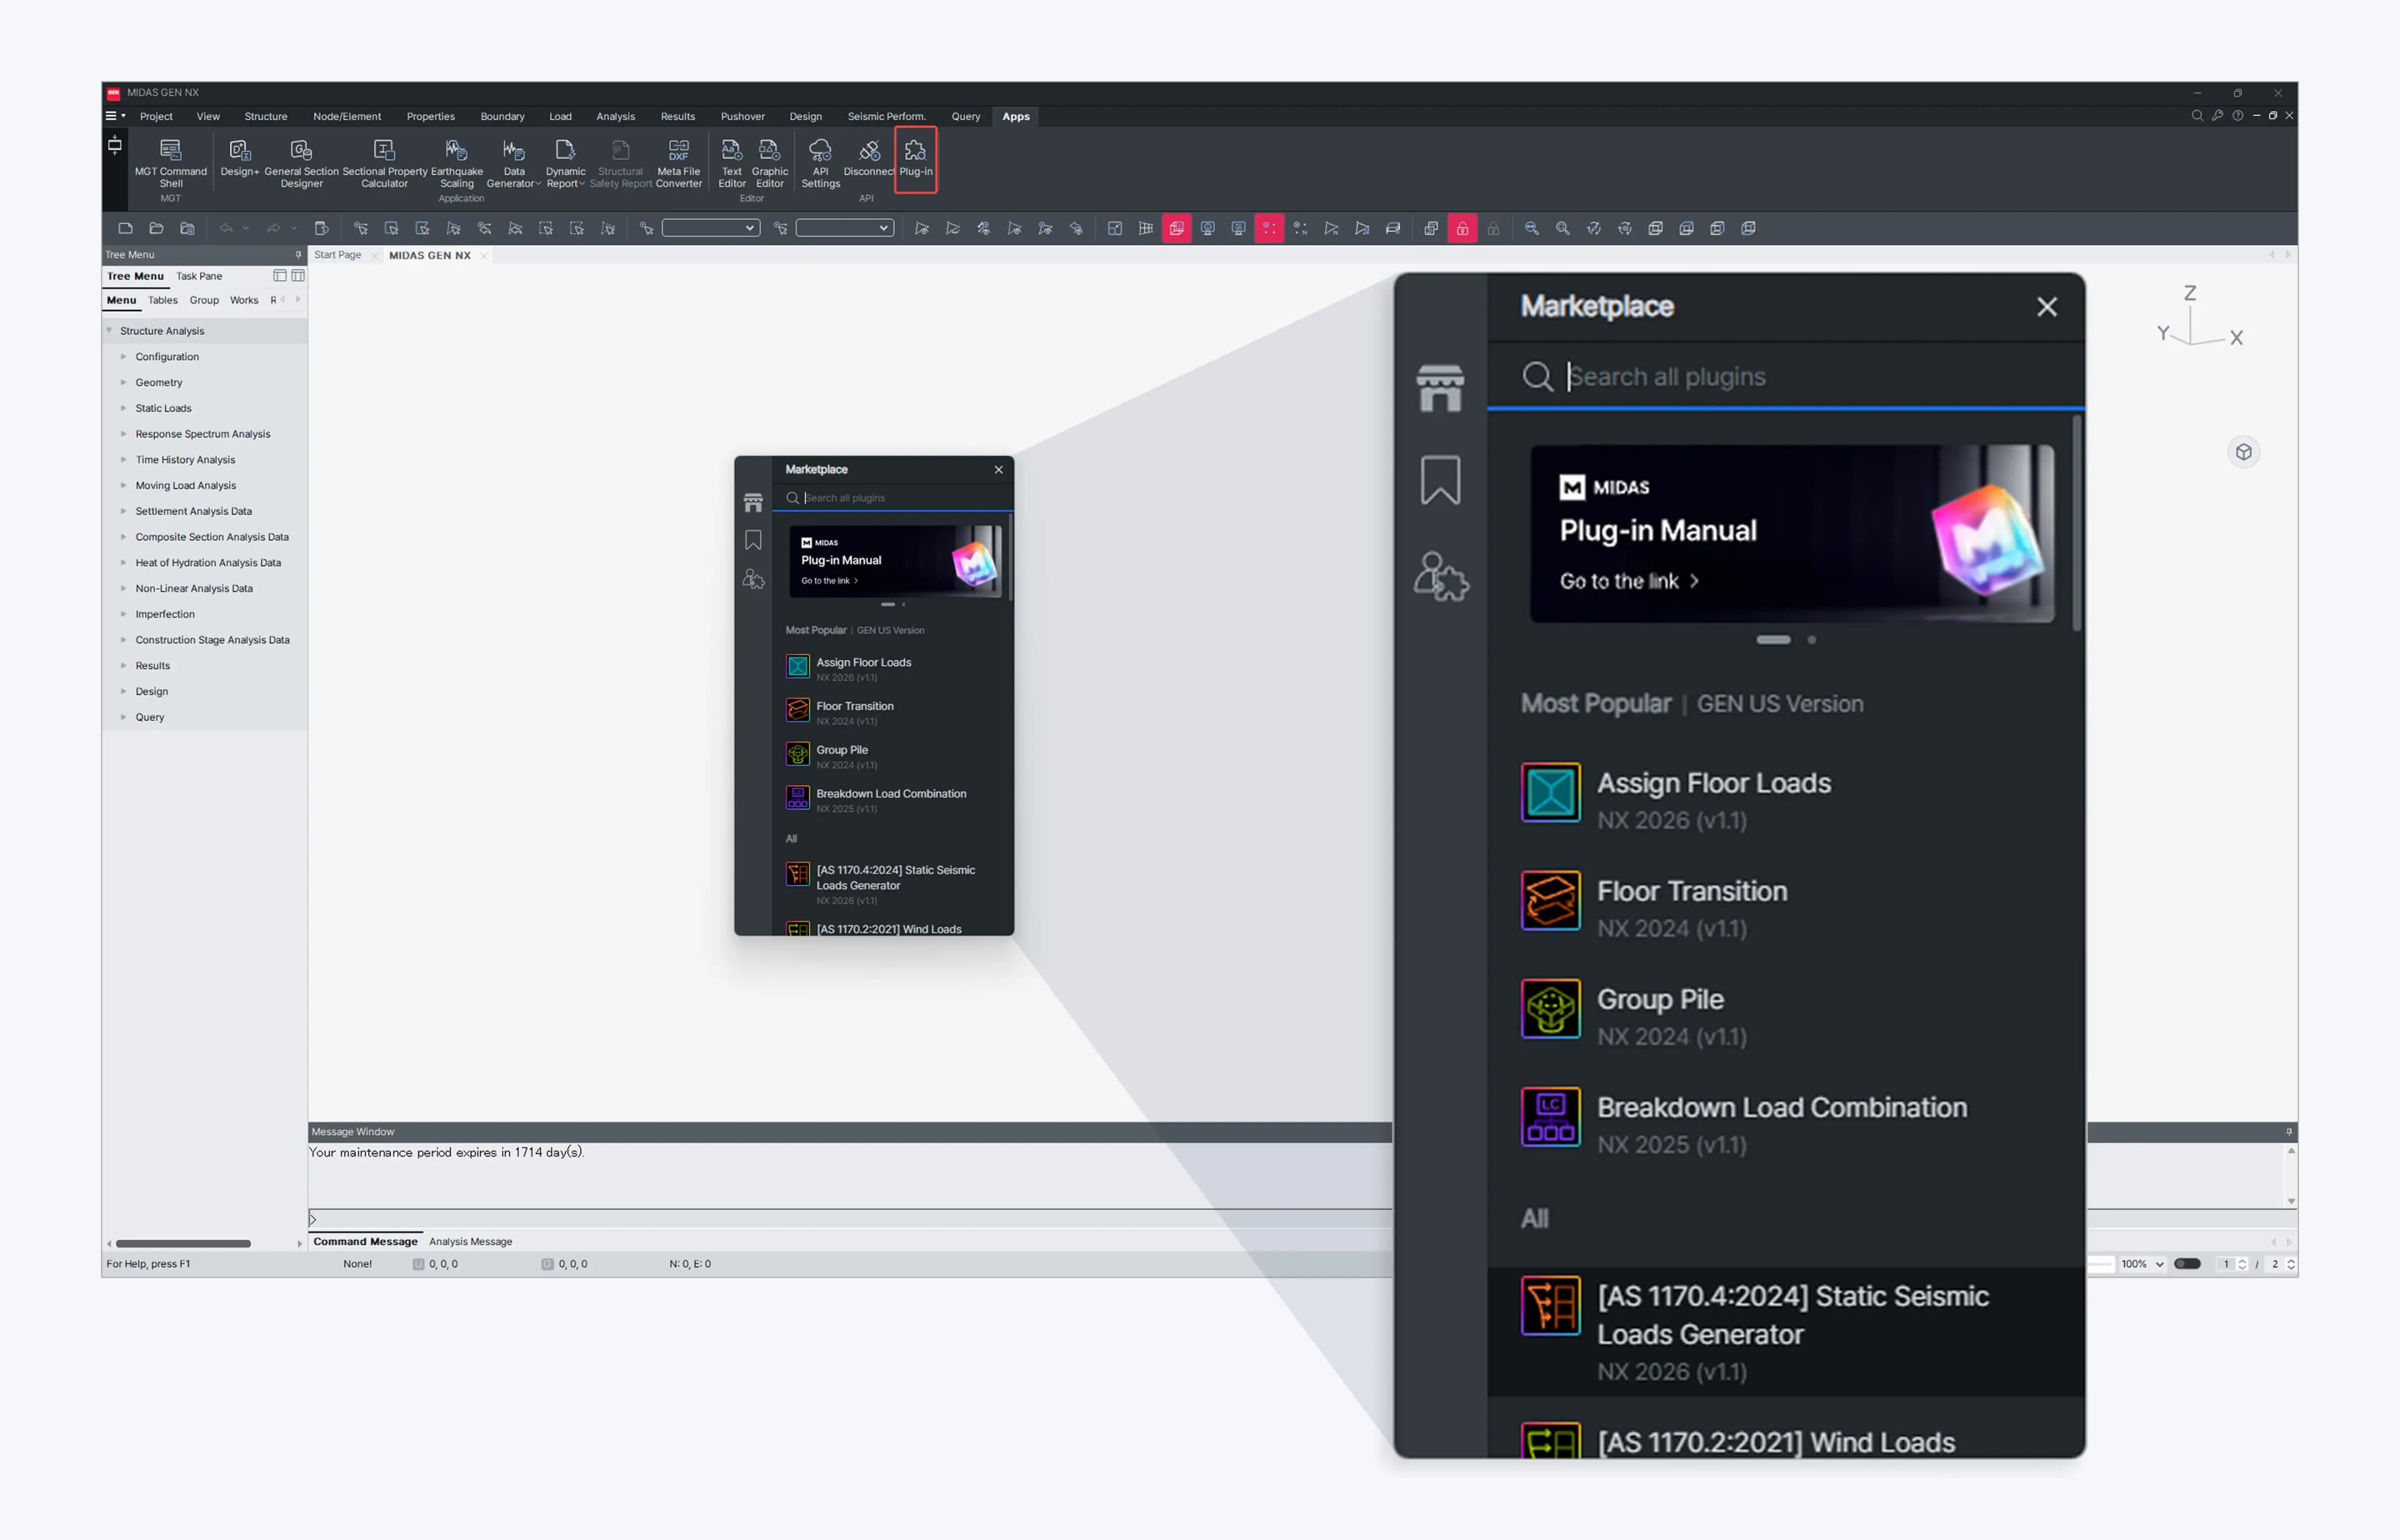Click 'Go to the link' in enlarged Marketplace
2400x1540 pixels.
(1630, 581)
